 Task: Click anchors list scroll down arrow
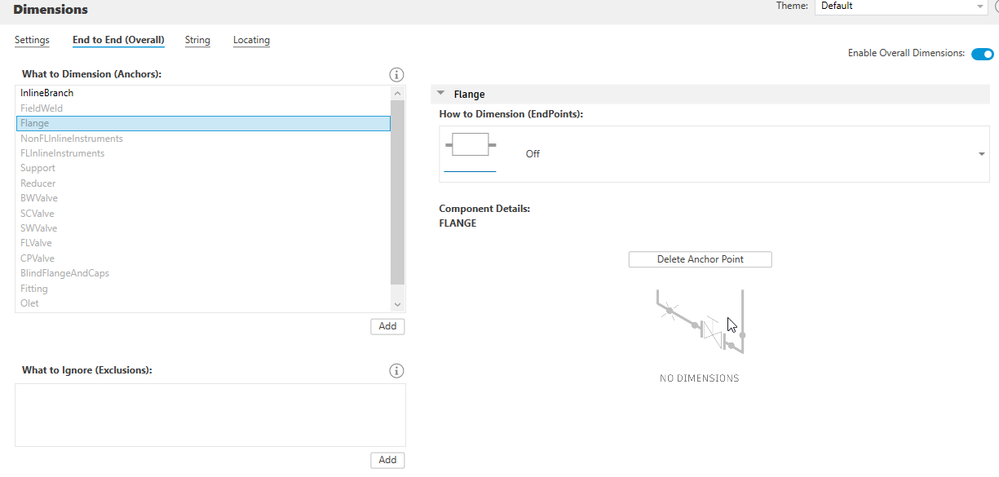coord(398,304)
